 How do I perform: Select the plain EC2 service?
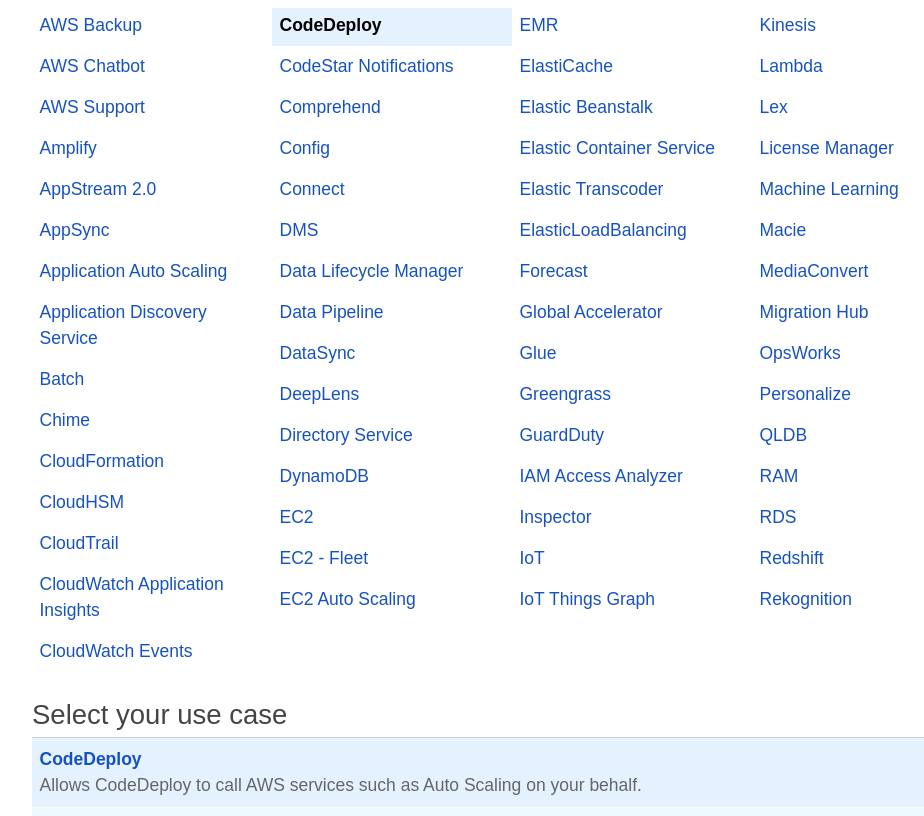(x=296, y=517)
